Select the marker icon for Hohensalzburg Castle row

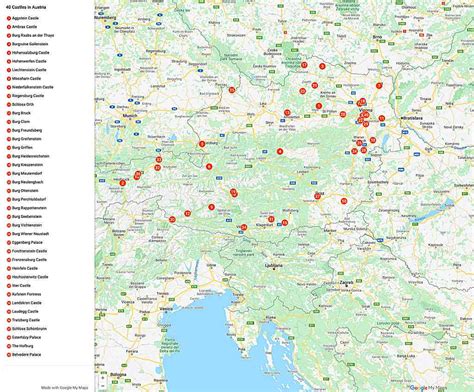9,53
